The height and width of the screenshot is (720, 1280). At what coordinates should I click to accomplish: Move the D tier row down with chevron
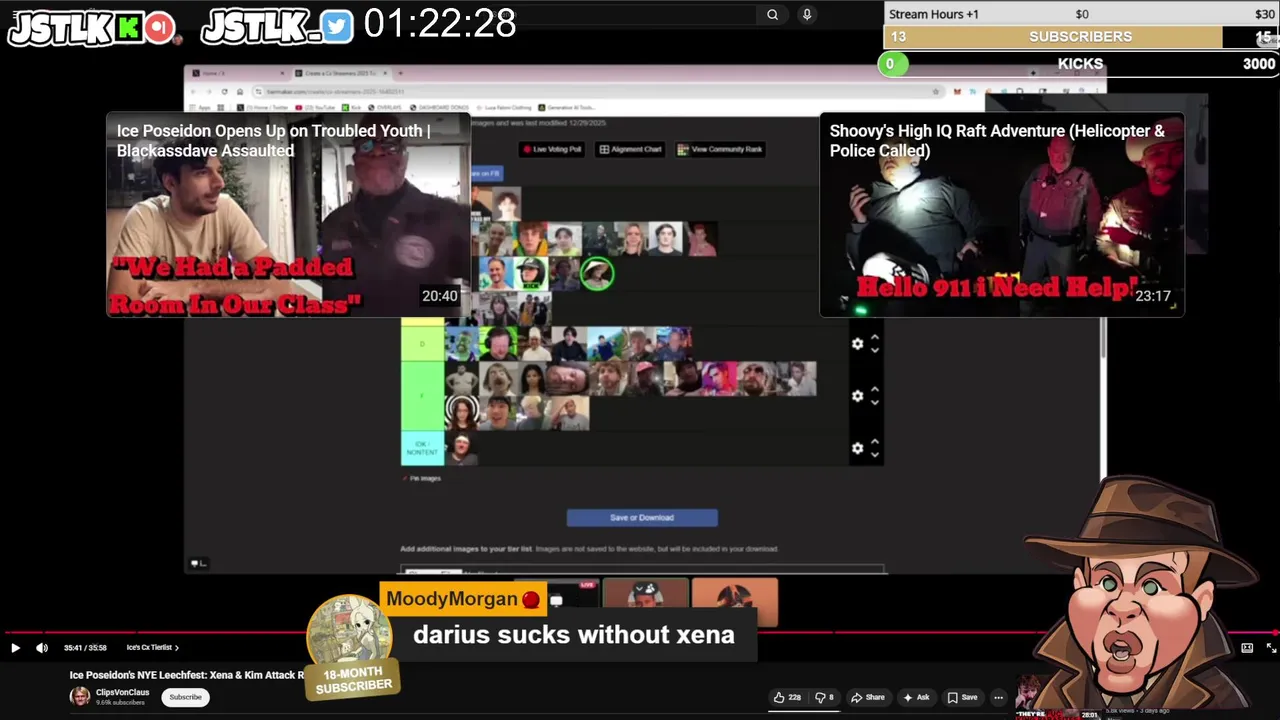coord(875,349)
